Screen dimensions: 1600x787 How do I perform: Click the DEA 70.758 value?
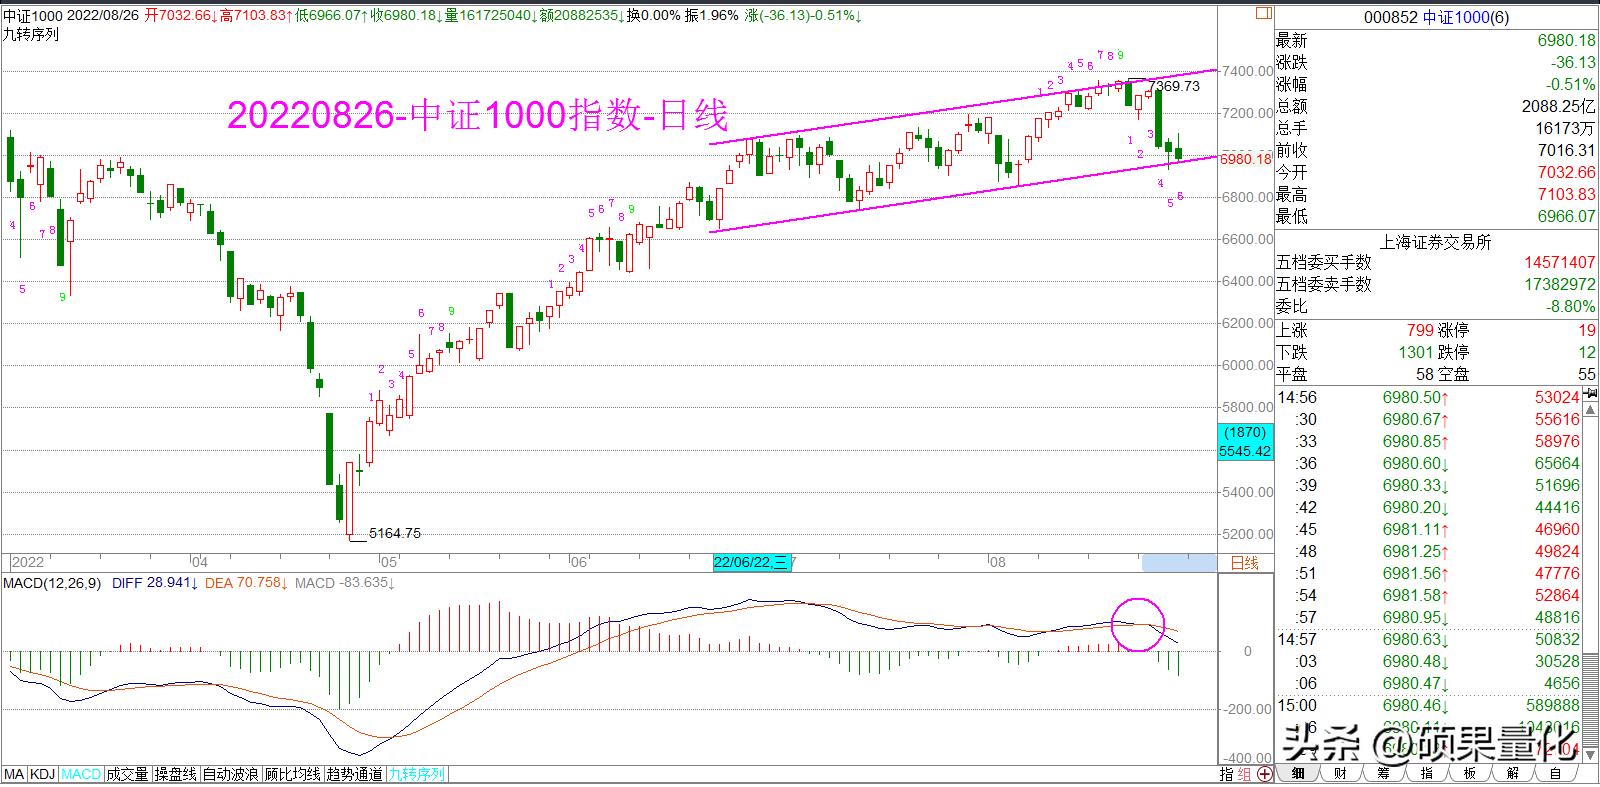tap(246, 583)
